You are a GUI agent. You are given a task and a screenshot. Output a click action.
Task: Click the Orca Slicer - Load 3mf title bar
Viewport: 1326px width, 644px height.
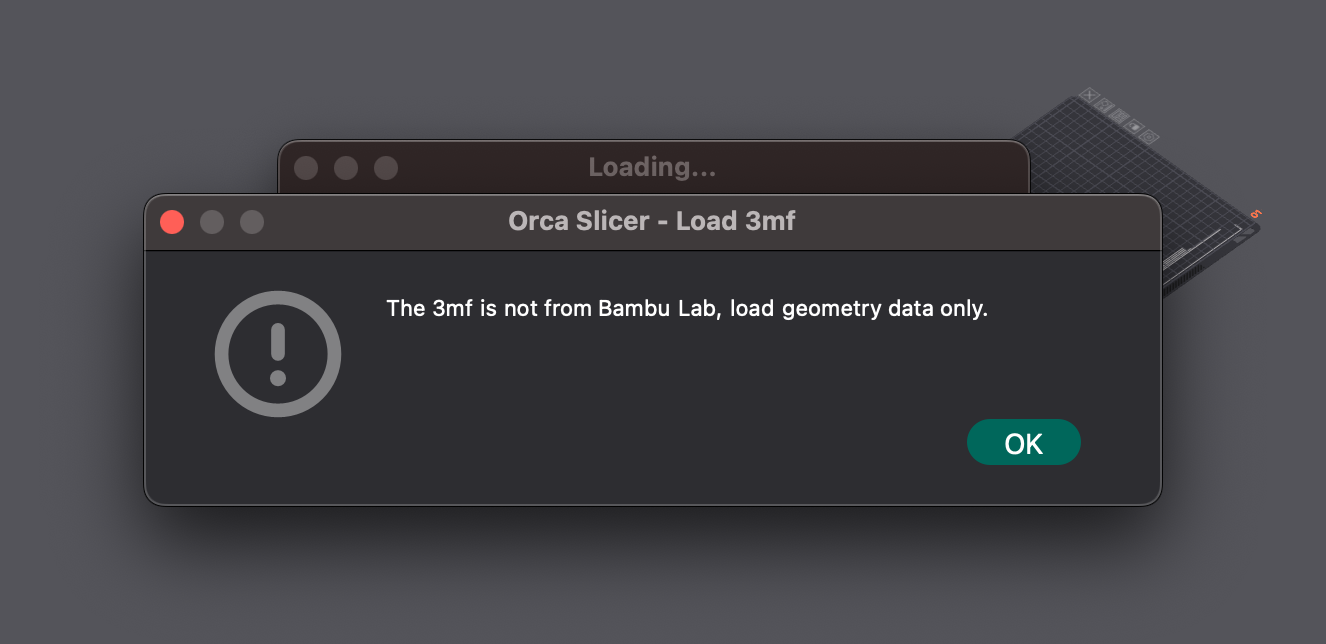653,220
